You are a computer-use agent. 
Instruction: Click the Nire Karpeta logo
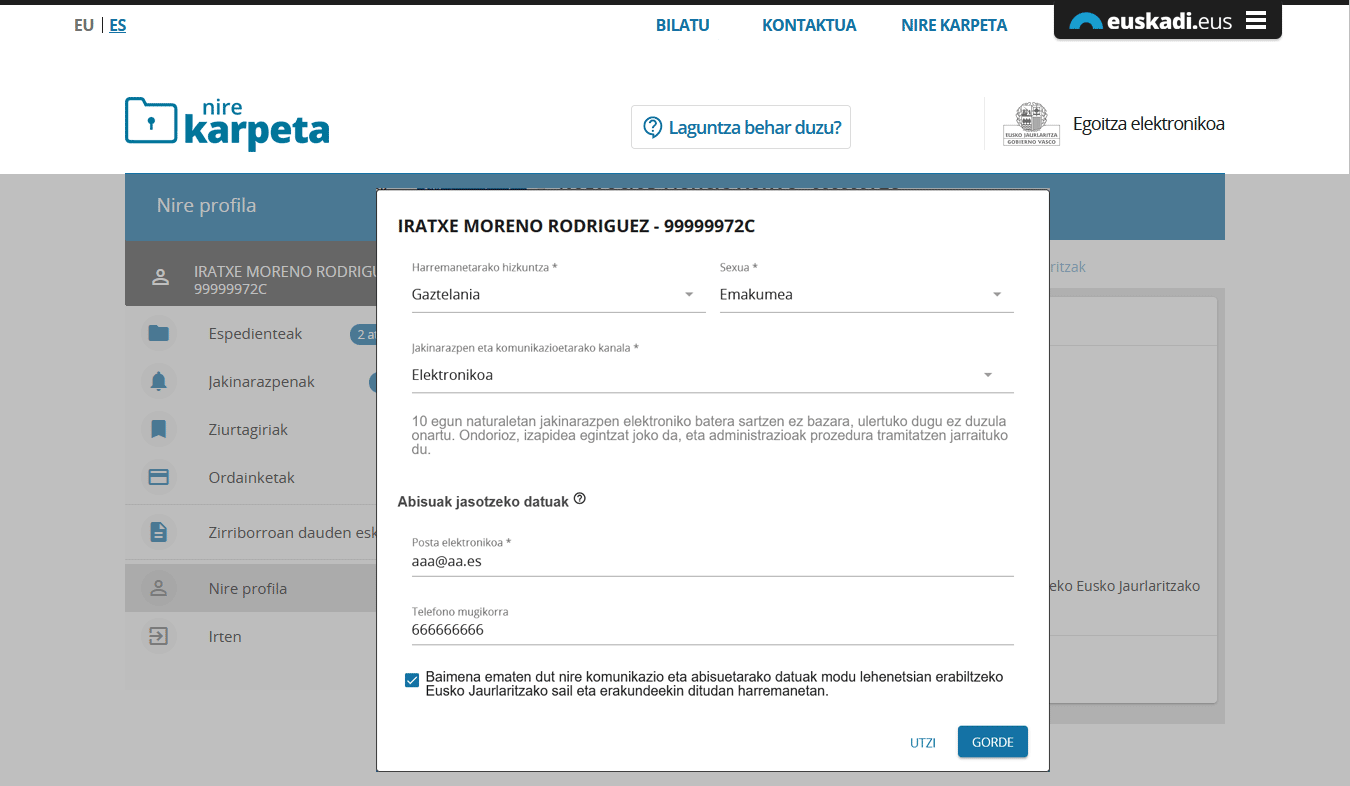tap(227, 124)
